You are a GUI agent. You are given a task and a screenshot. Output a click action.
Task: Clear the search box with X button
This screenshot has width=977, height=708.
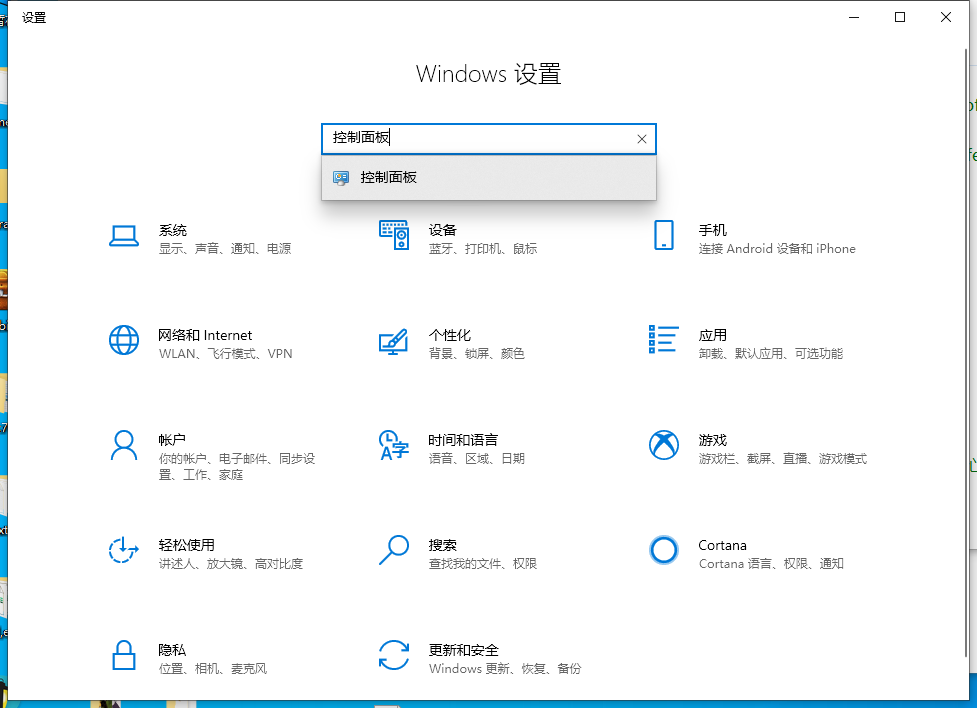[x=642, y=139]
